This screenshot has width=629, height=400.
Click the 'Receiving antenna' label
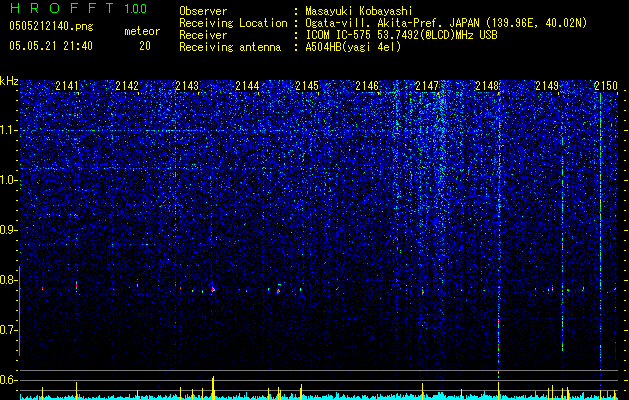[x=230, y=47]
